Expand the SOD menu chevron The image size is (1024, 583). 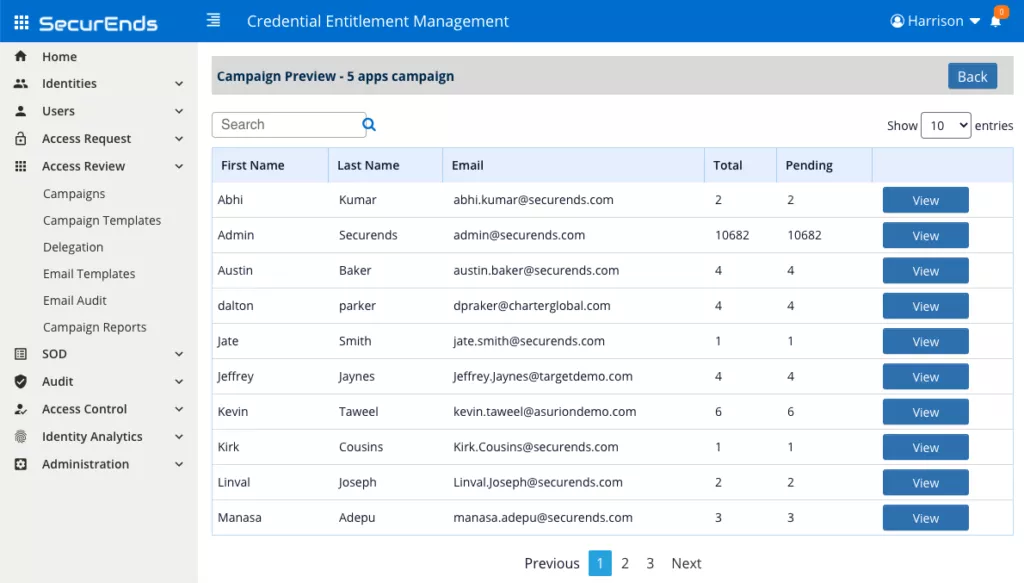point(179,354)
